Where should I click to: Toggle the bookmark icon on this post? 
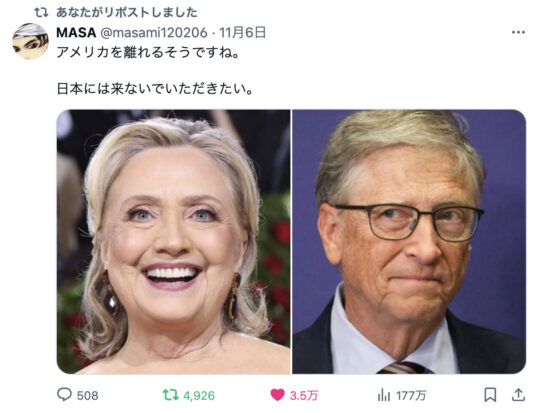[x=490, y=395]
